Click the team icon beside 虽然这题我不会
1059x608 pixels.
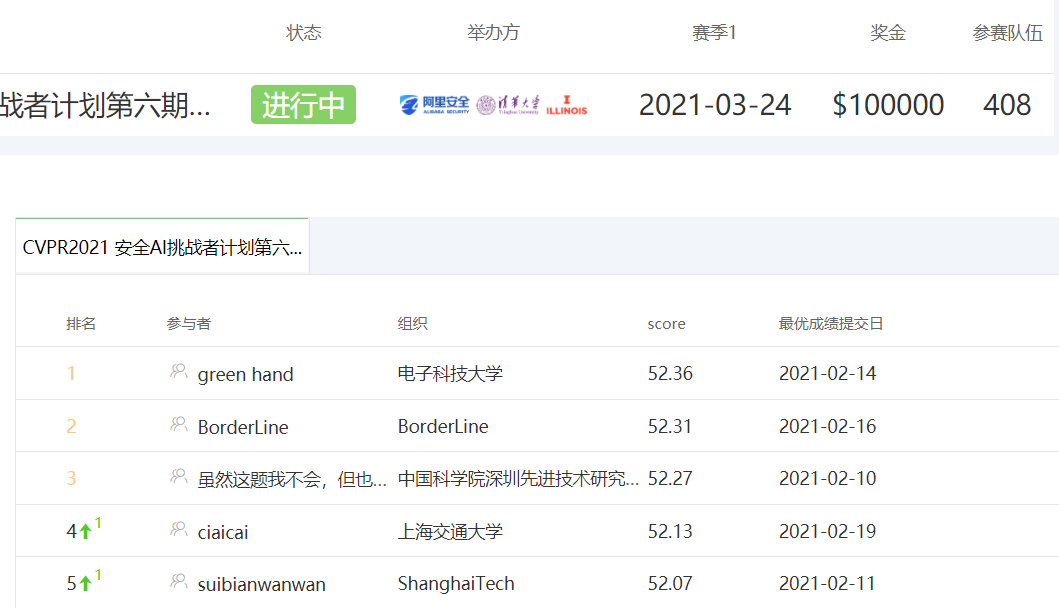click(178, 477)
